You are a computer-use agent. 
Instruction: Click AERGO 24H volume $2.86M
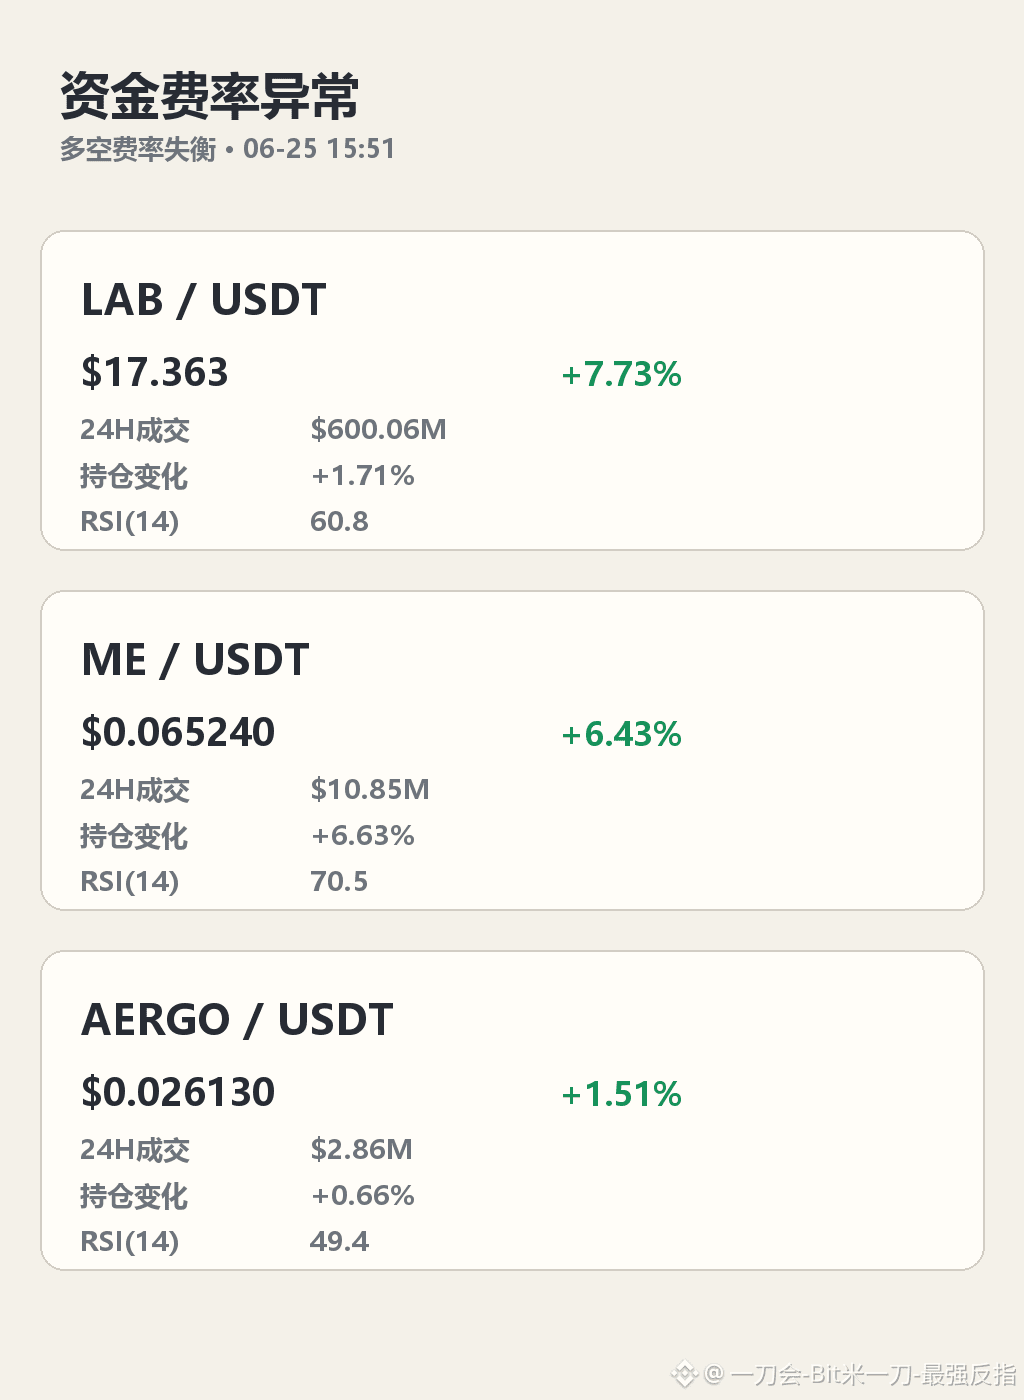point(362,1149)
